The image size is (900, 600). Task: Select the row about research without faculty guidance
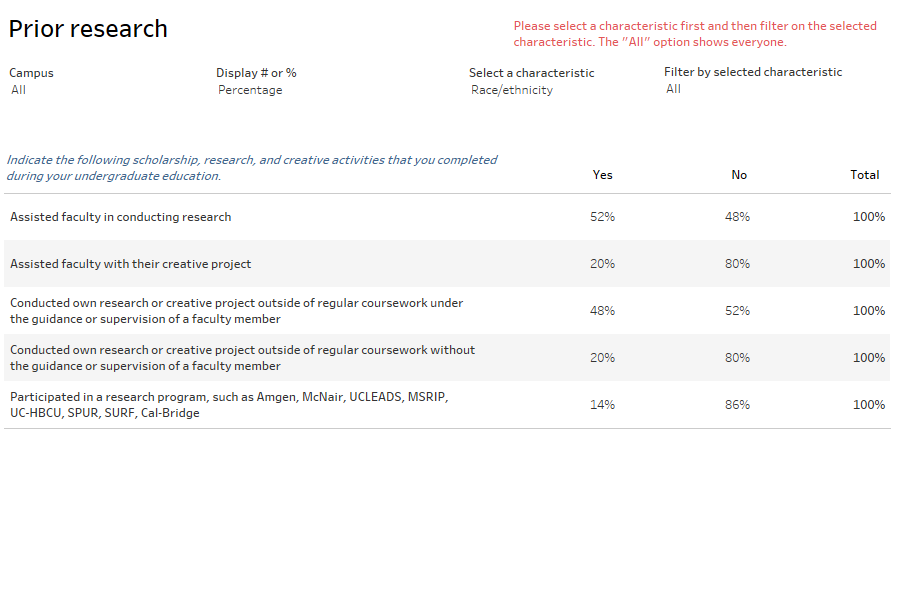(x=240, y=357)
